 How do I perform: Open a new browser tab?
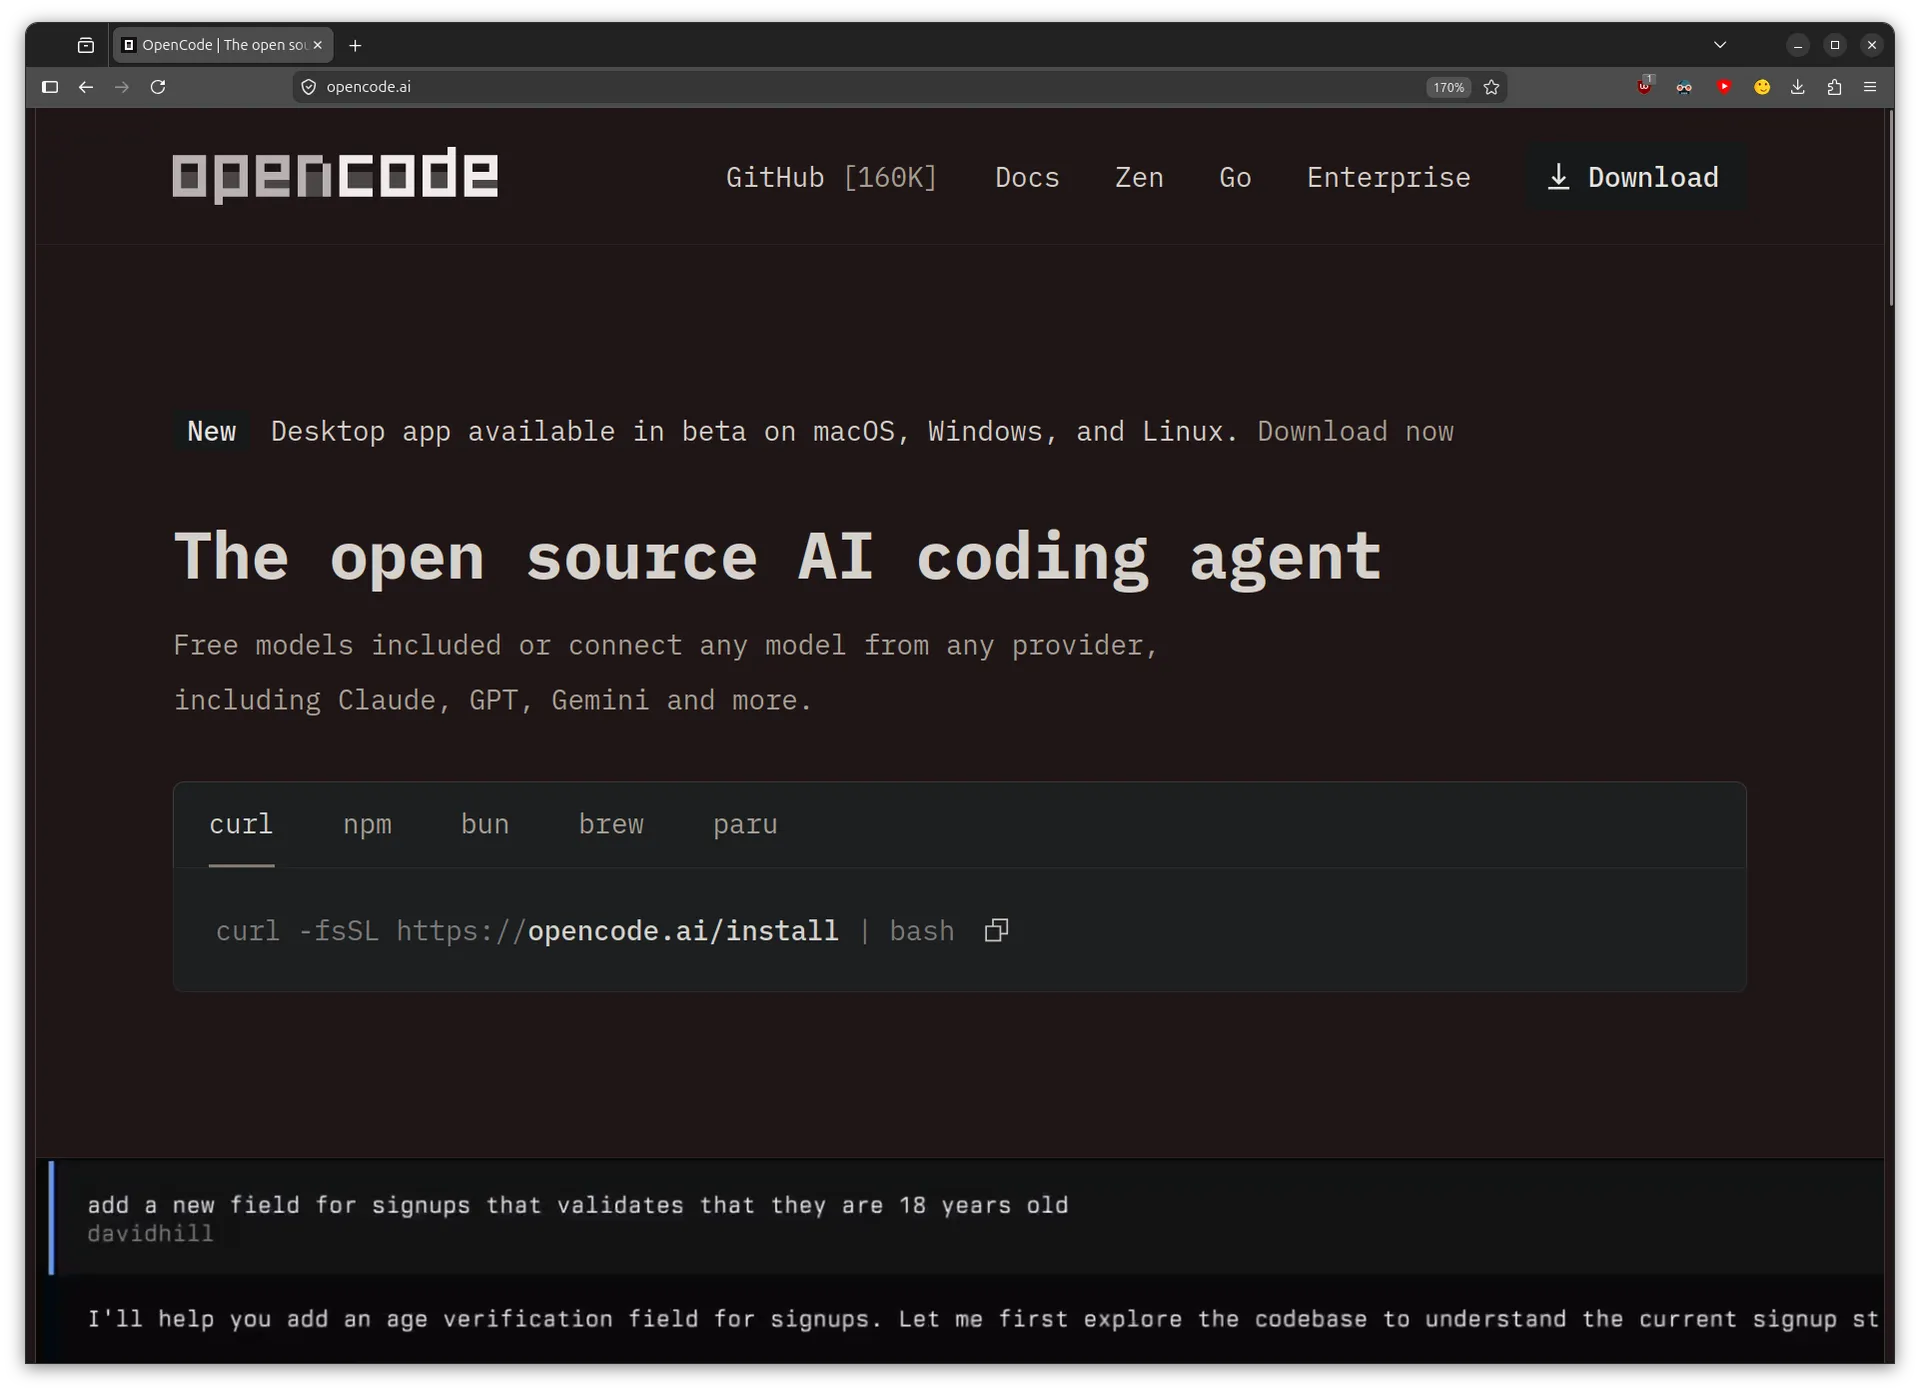(x=355, y=45)
